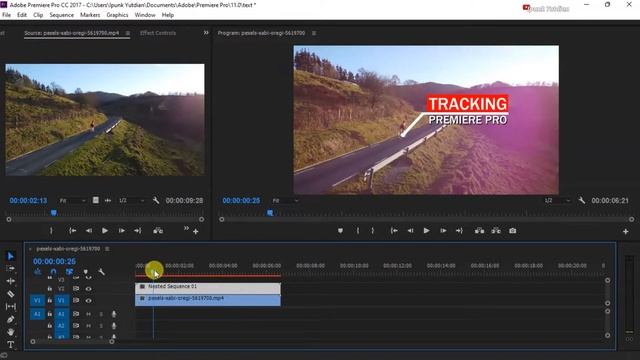Mark In in Program monitor
640x360 pixels.
(x=358, y=231)
